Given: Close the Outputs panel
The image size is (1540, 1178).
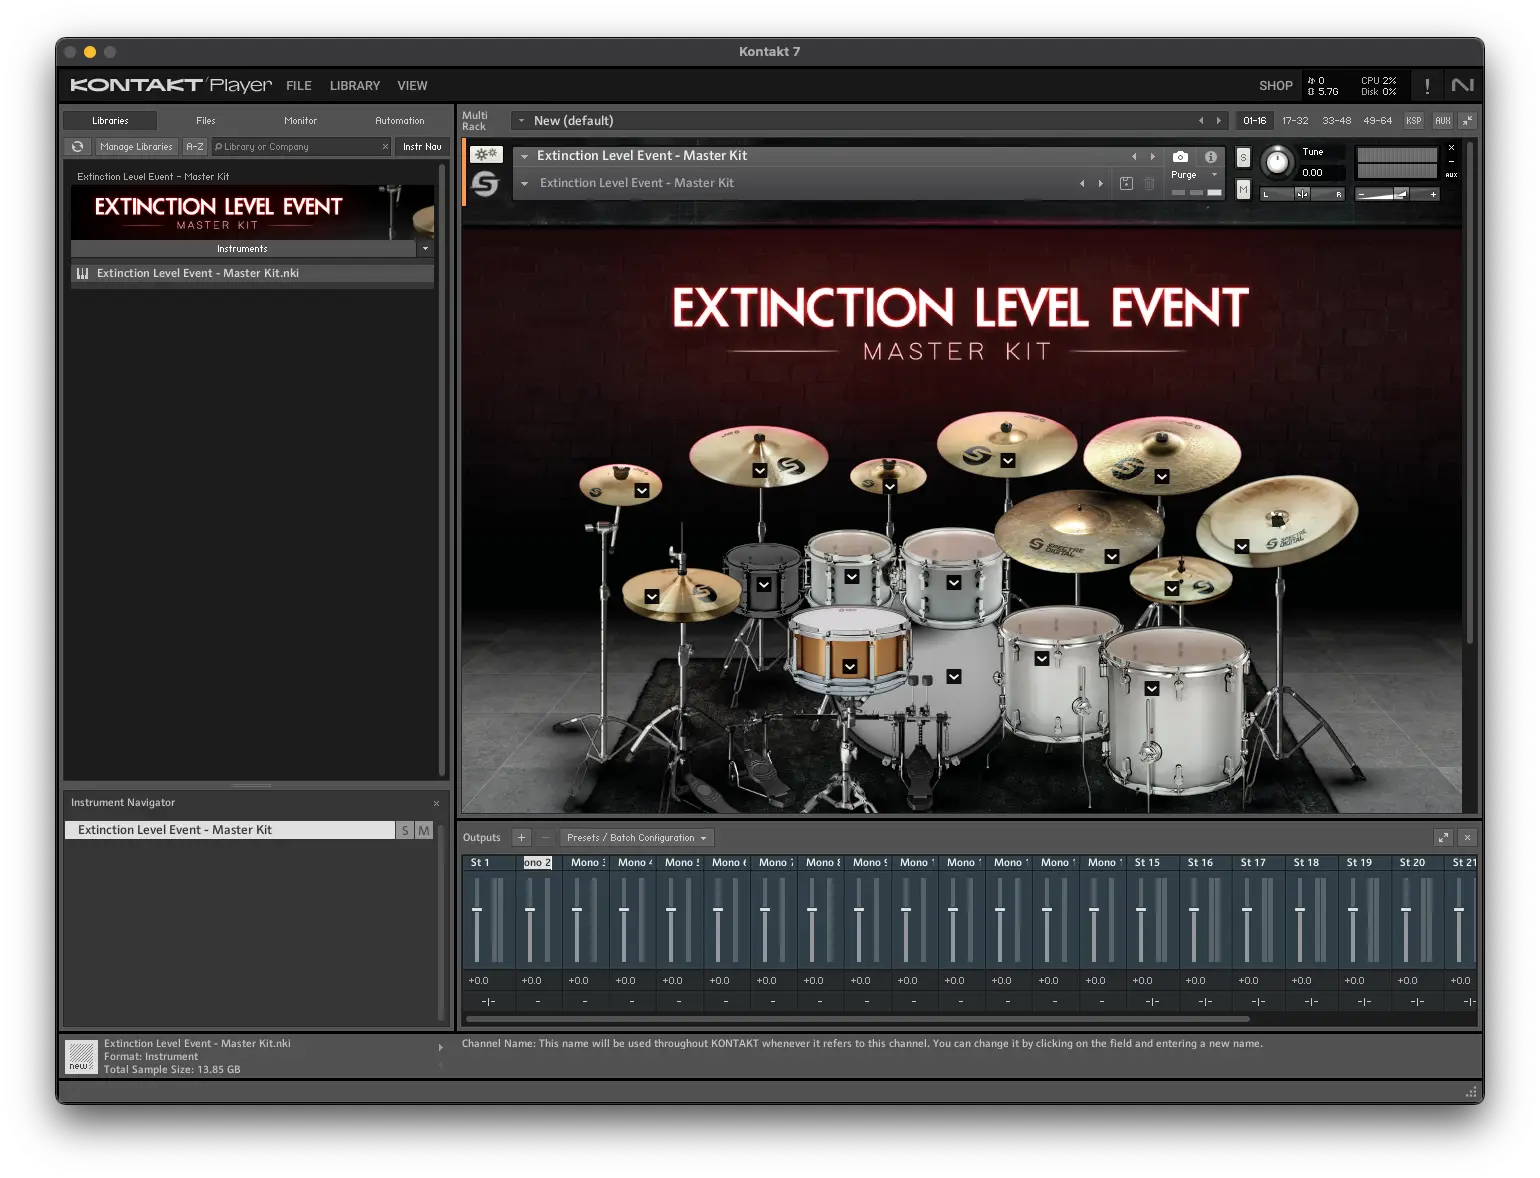Looking at the screenshot, I should [1467, 838].
